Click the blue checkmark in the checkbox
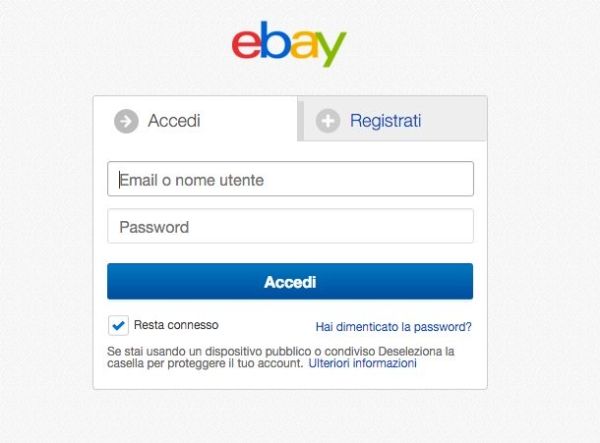The height and width of the screenshot is (443, 600). [118, 326]
